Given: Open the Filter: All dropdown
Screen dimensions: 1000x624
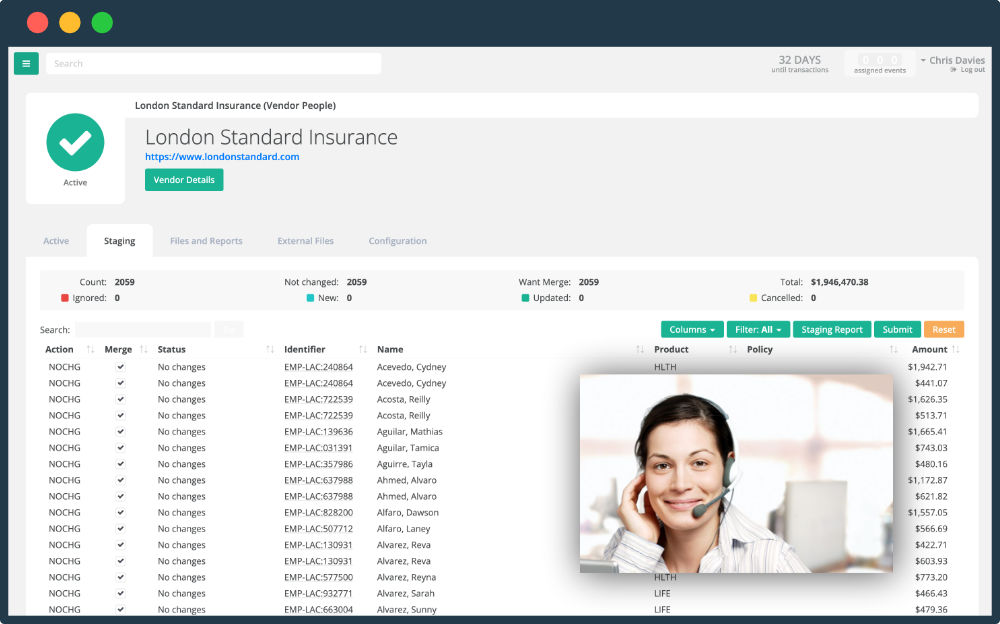Looking at the screenshot, I should pos(758,329).
